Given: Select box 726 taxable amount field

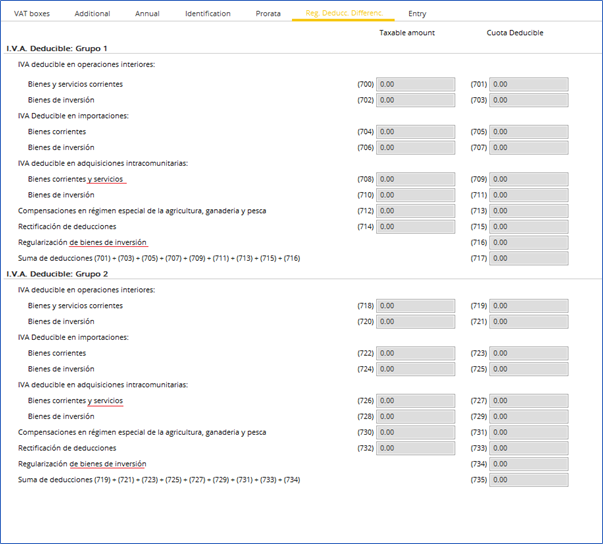Looking at the screenshot, I should (415, 401).
